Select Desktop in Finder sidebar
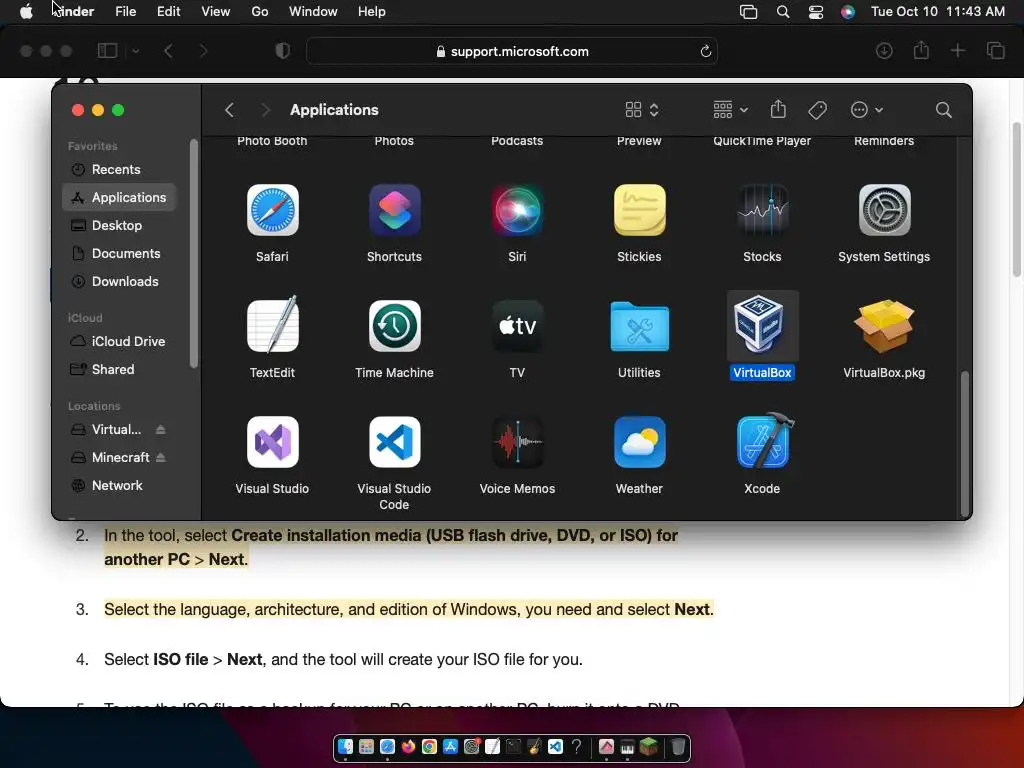The width and height of the screenshot is (1024, 768). [x=119, y=225]
